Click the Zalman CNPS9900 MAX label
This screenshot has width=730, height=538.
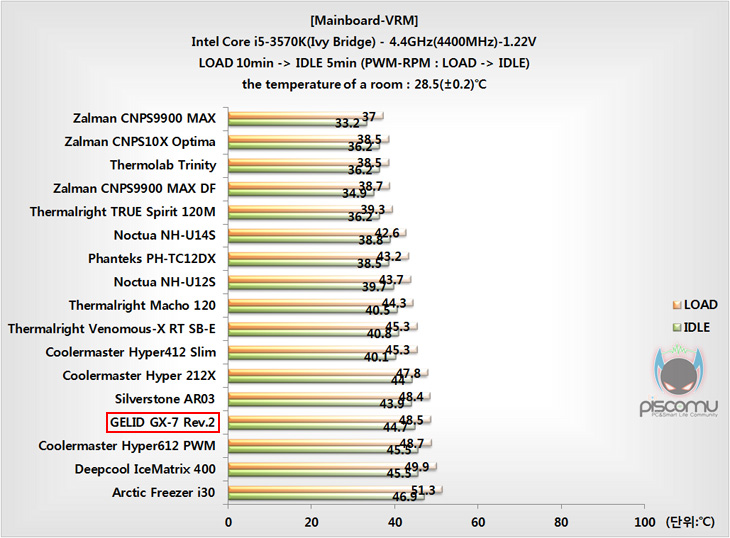click(x=144, y=118)
